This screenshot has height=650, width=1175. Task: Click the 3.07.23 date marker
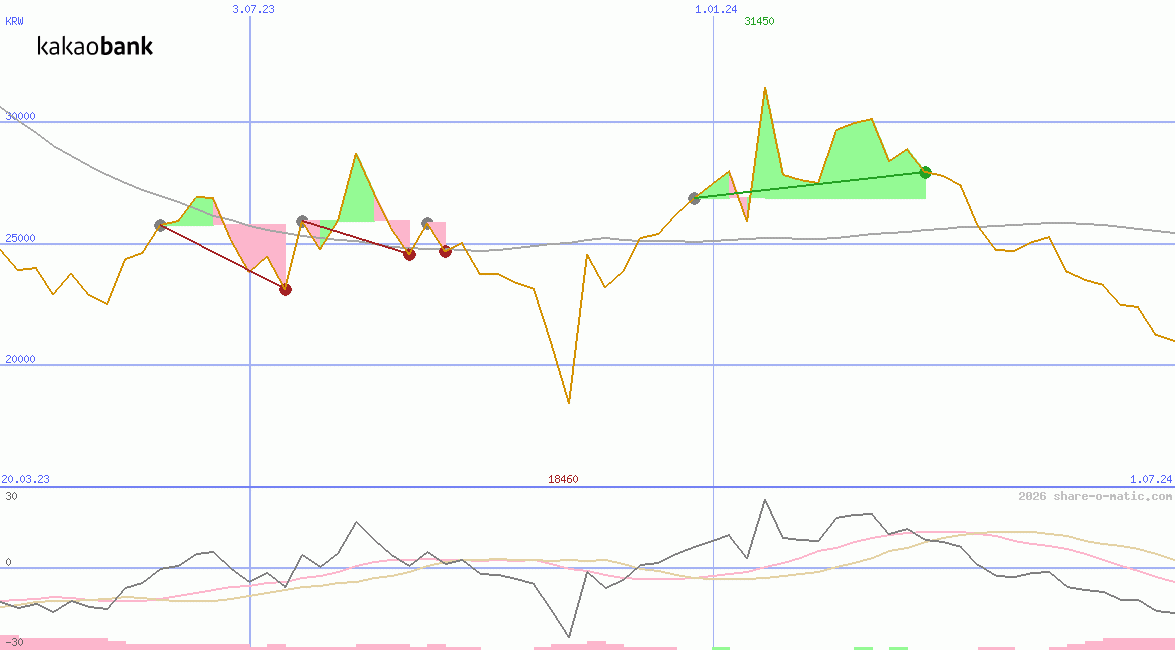253,9
